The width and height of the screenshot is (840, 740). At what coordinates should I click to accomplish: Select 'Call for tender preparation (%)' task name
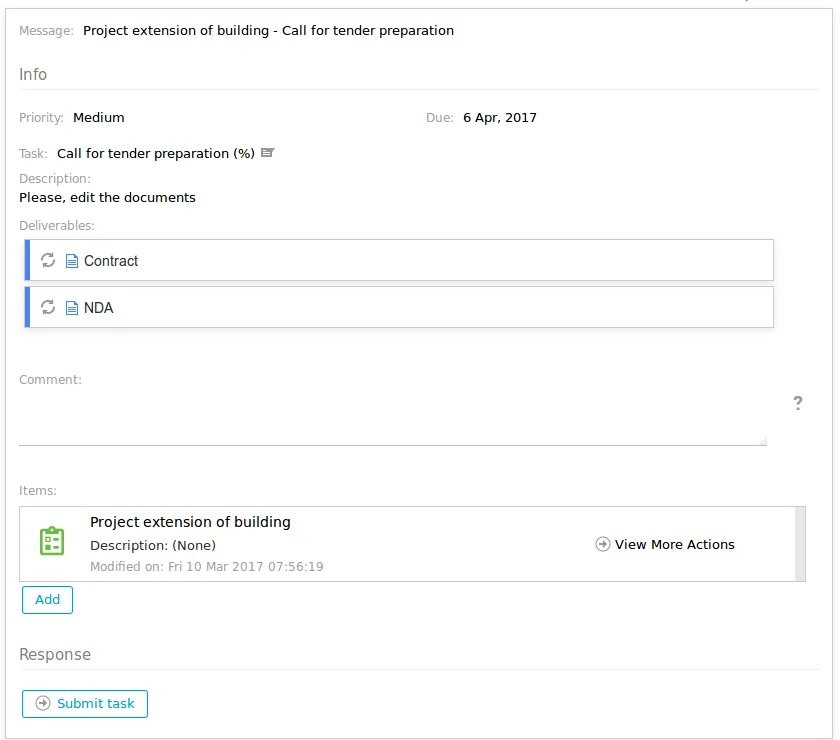tap(156, 153)
